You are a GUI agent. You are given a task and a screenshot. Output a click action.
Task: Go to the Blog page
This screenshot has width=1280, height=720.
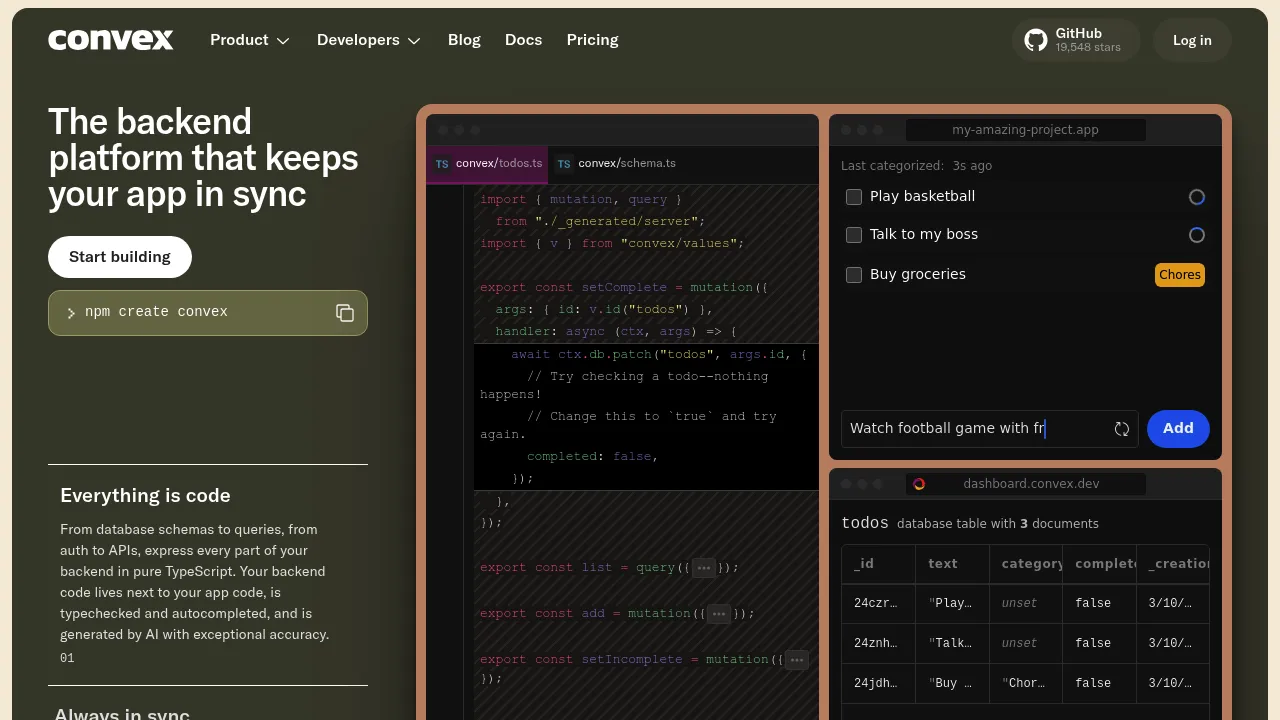pos(464,40)
